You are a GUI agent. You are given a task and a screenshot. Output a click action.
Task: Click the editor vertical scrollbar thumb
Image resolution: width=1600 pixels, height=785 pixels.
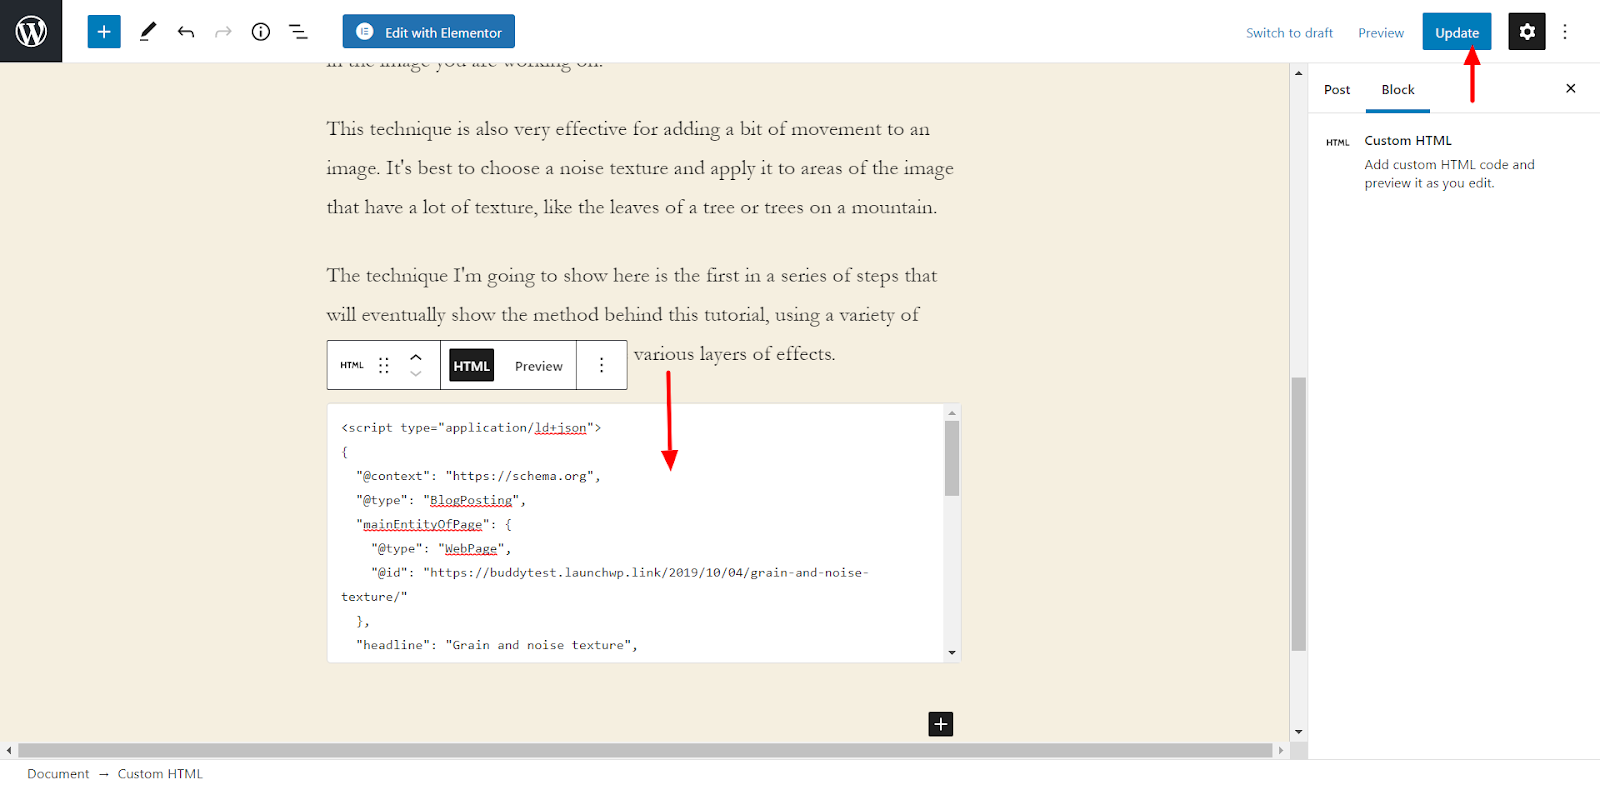coord(1299,514)
